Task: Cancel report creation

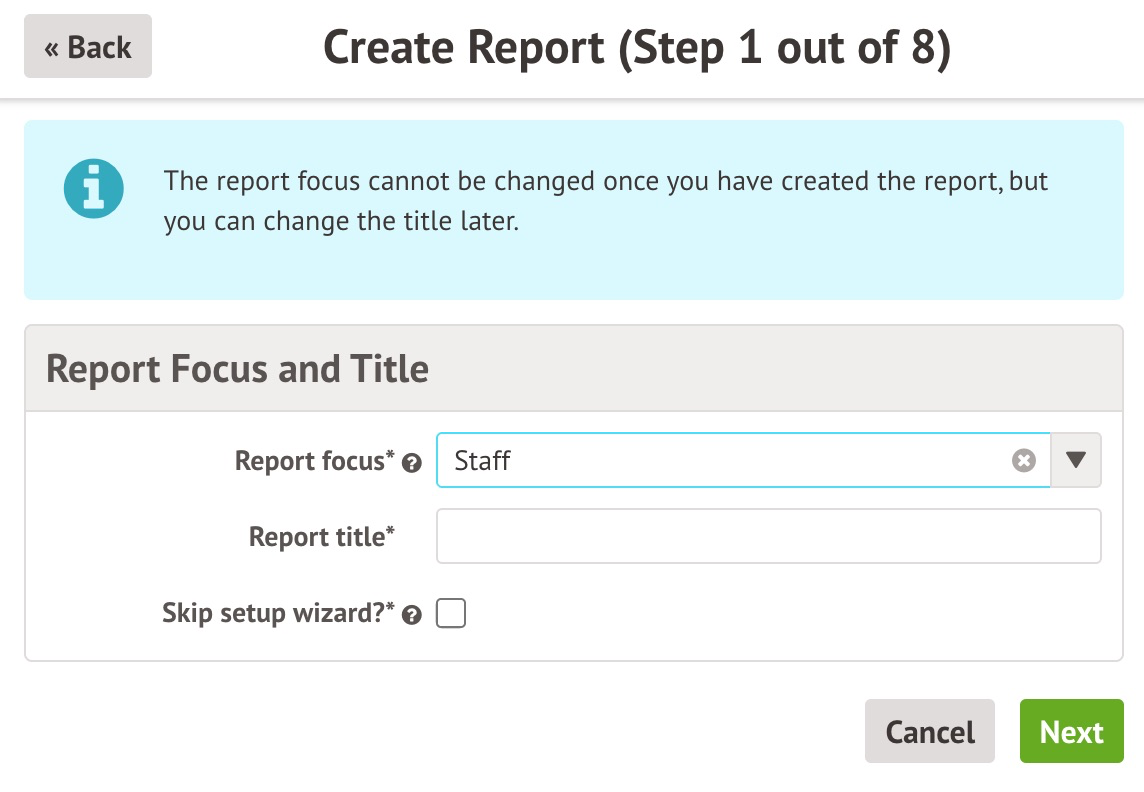Action: click(x=929, y=732)
